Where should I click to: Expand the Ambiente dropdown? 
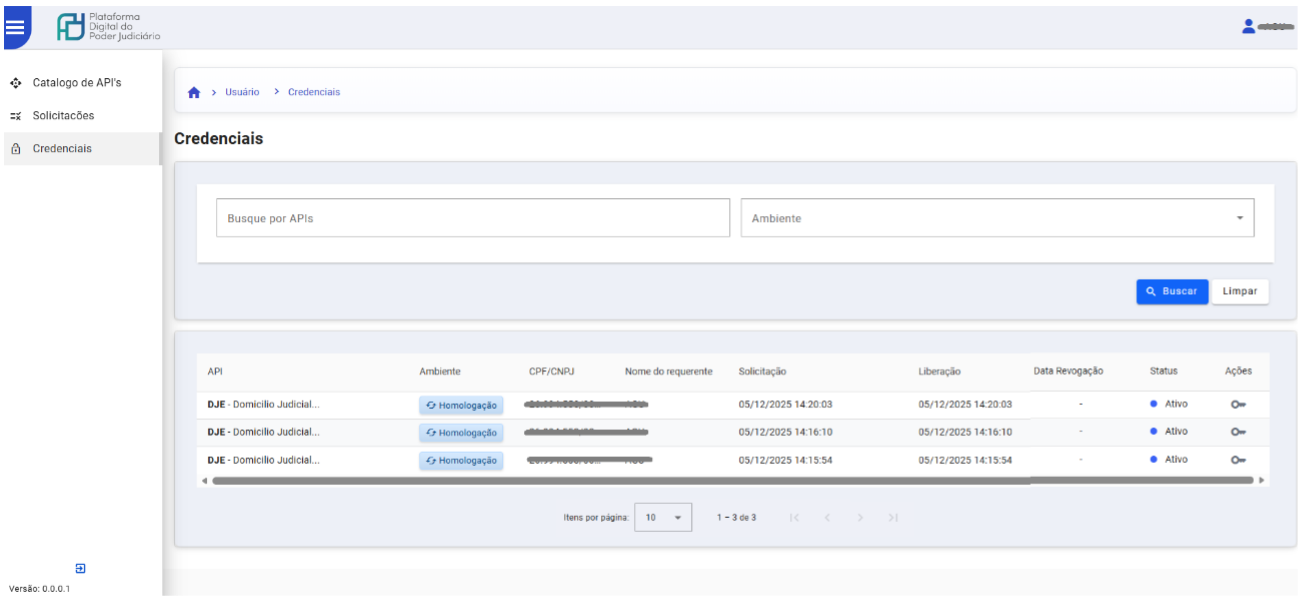997,218
